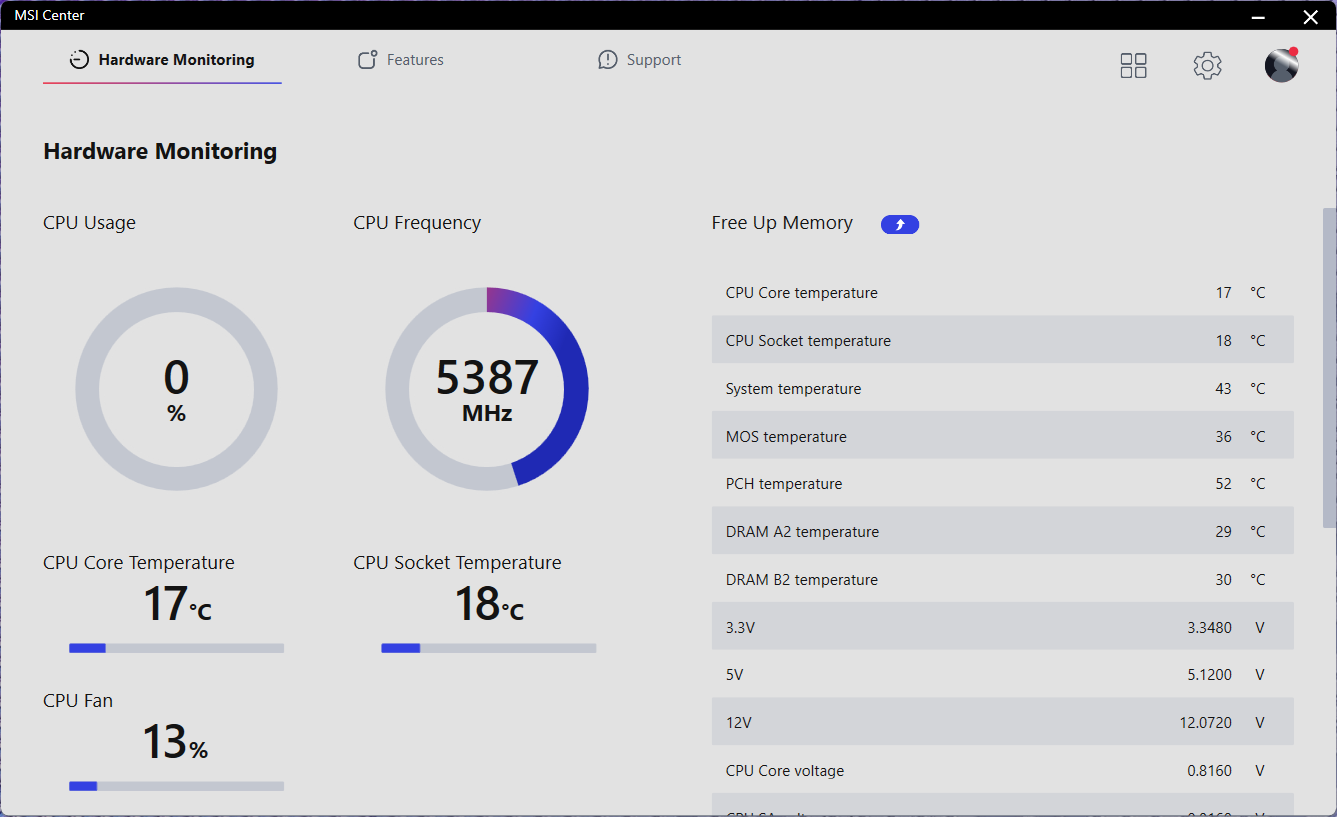Click the Free Up Memory lightning icon
The image size is (1337, 817).
[x=899, y=224]
